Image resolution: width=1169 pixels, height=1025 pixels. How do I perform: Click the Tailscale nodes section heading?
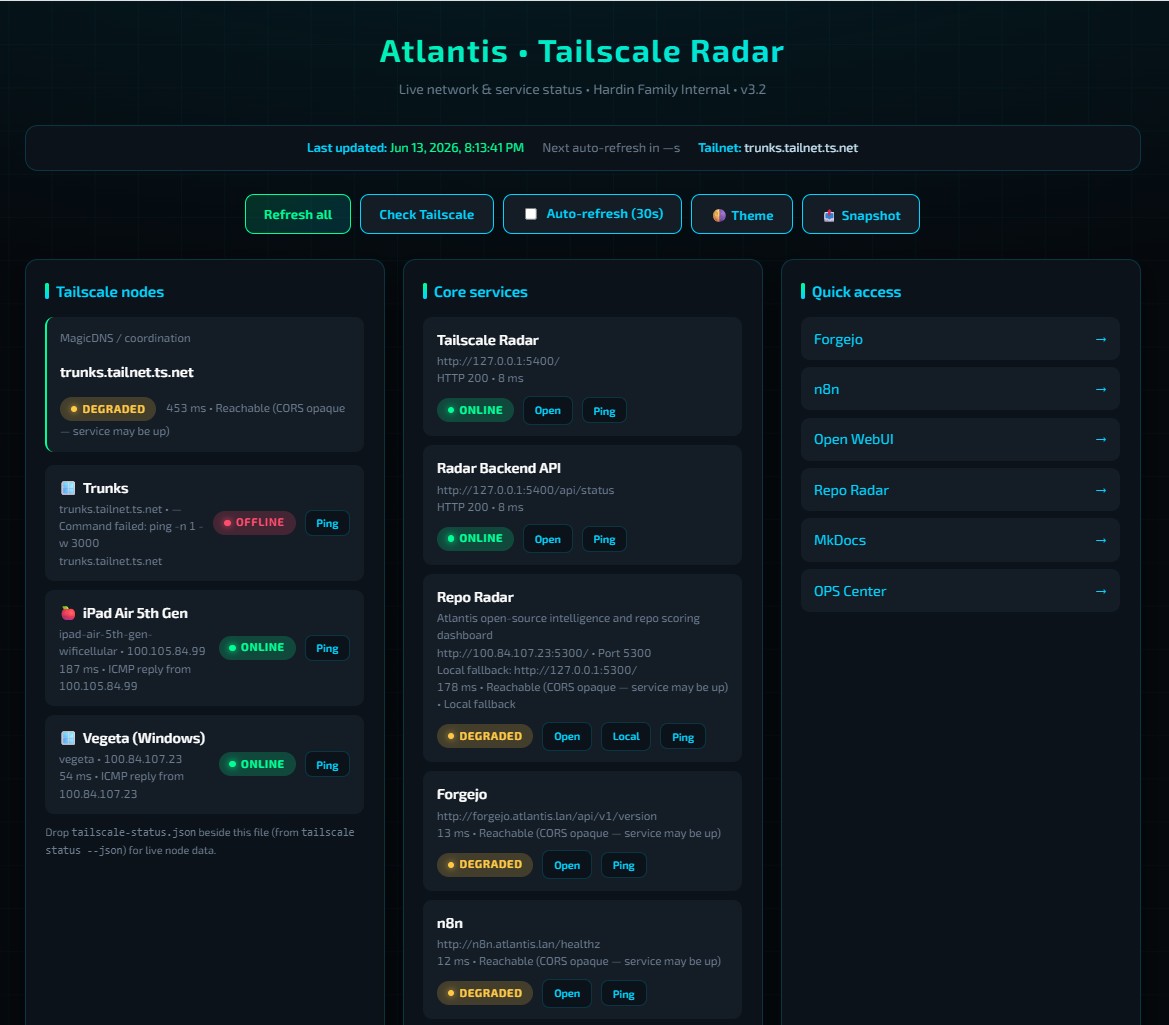[110, 291]
